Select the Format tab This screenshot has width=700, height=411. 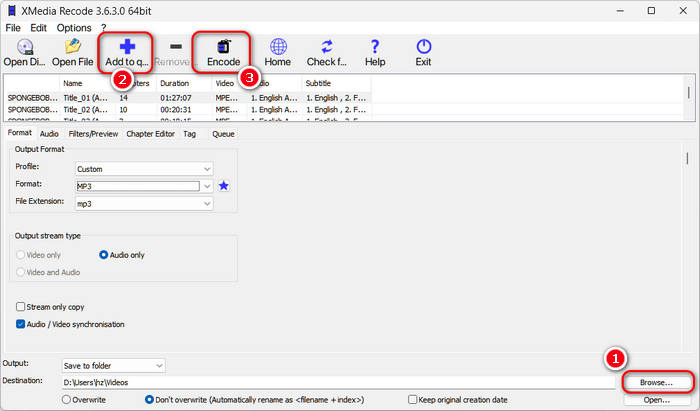point(20,133)
